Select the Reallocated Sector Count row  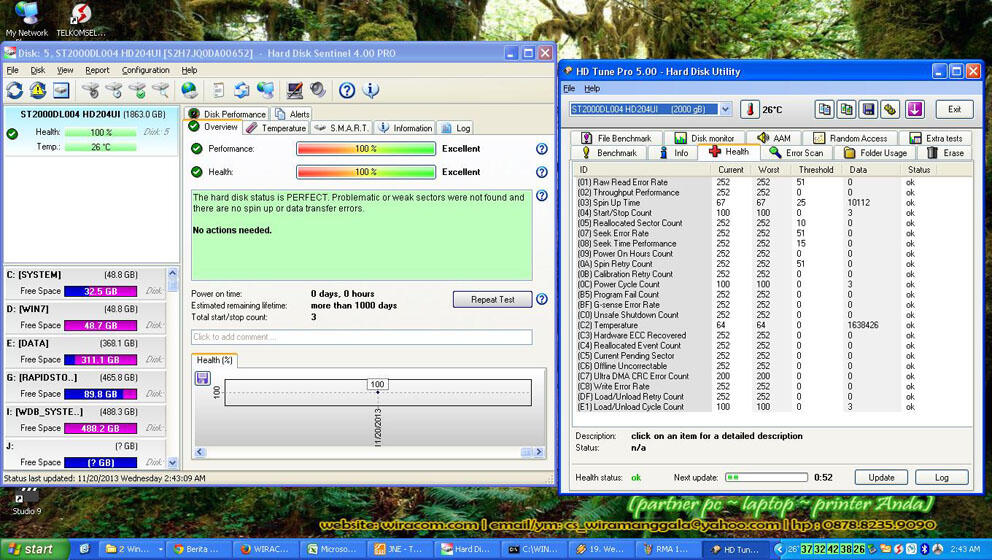(x=772, y=223)
